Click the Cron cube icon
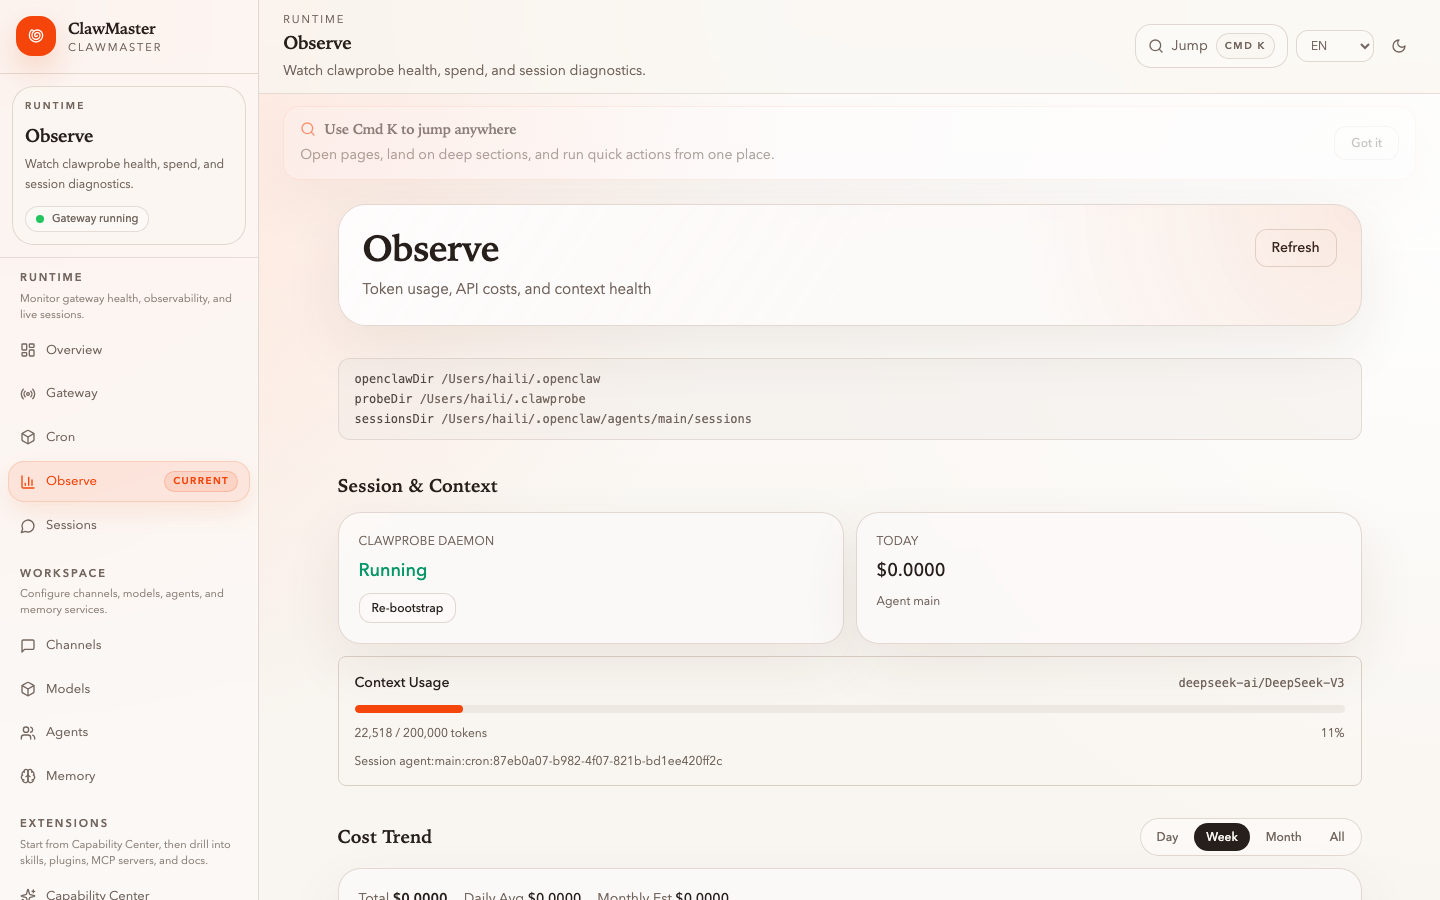The image size is (1440, 900). pos(28,437)
